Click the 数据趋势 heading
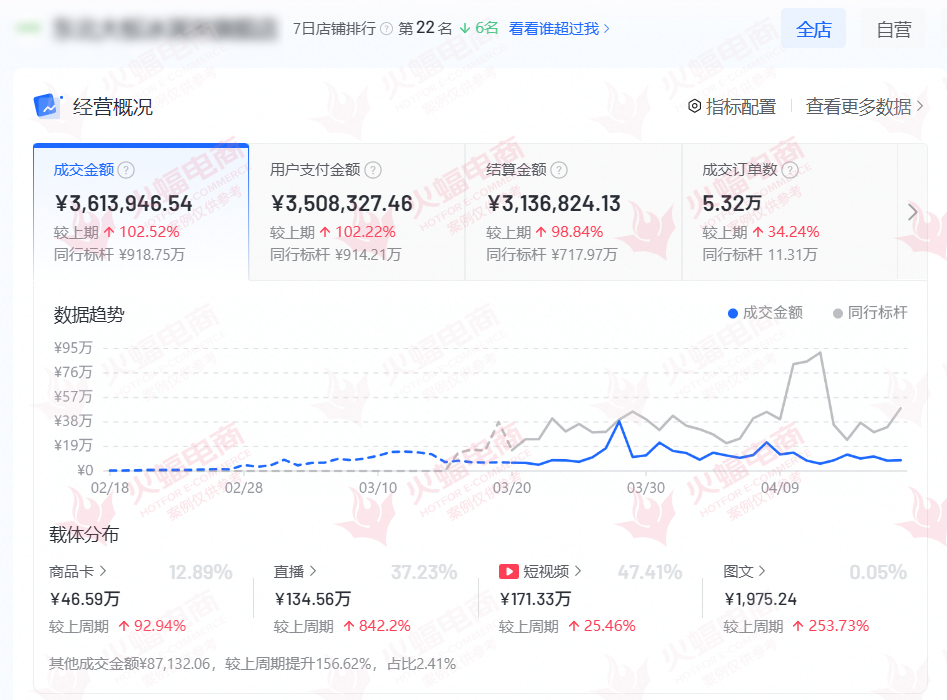Image resolution: width=947 pixels, height=700 pixels. [x=89, y=315]
